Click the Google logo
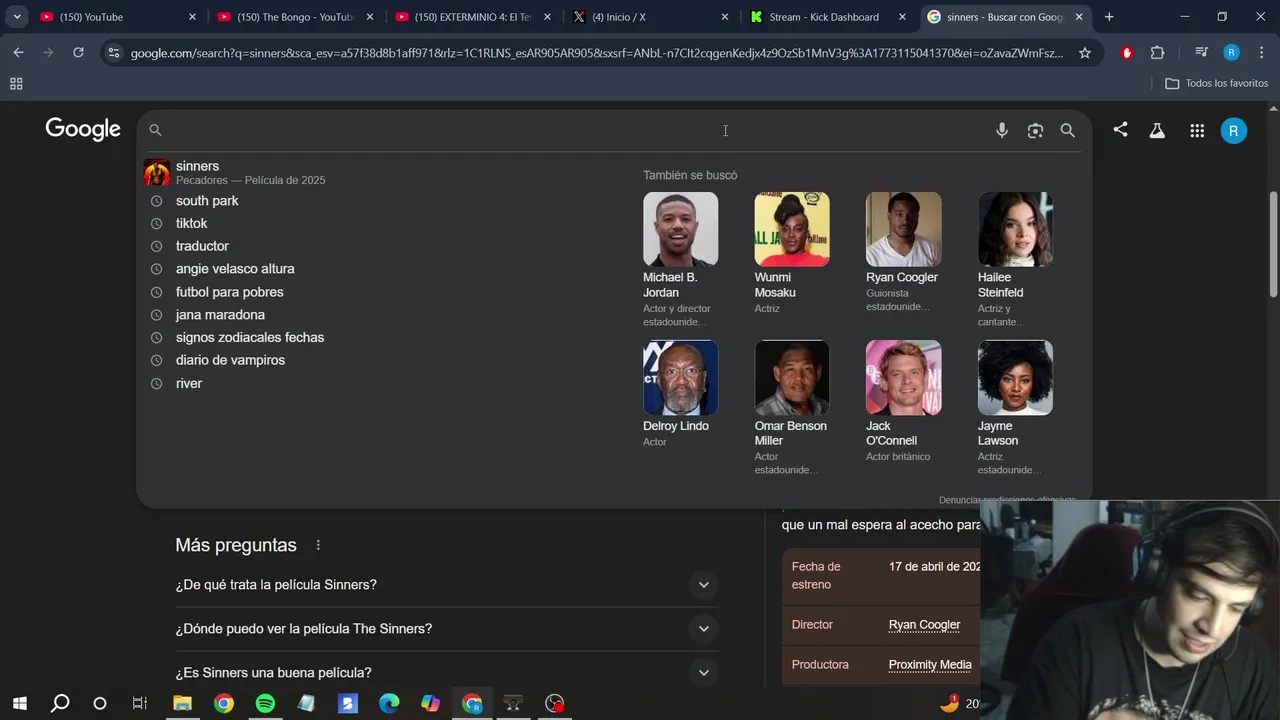Image resolution: width=1280 pixels, height=720 pixels. 83,129
